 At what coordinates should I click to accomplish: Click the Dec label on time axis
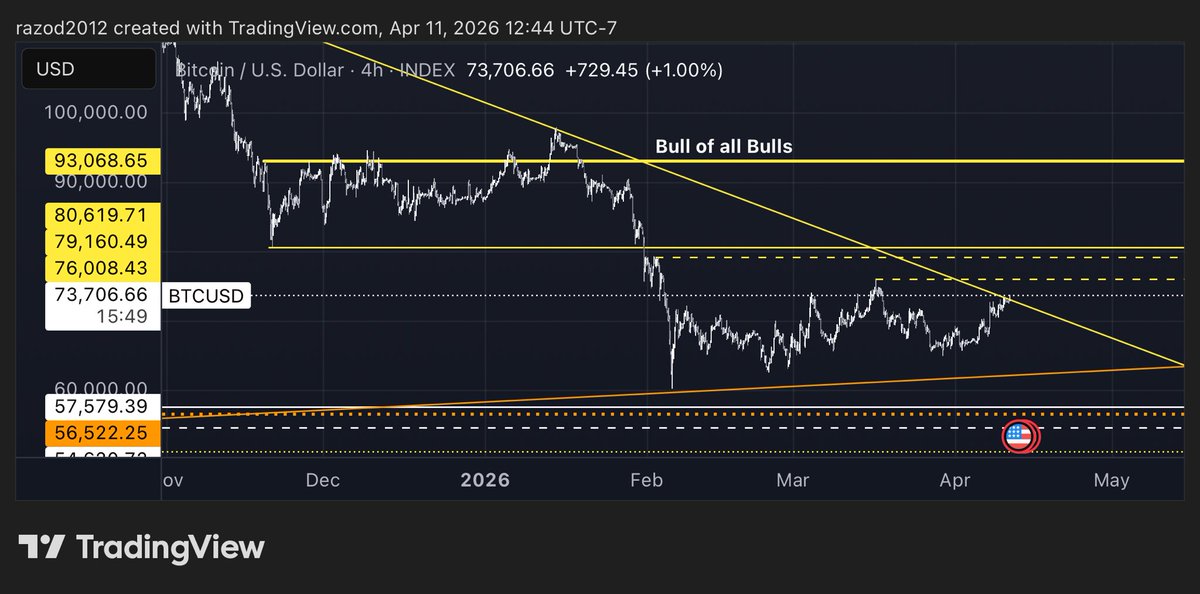point(324,480)
